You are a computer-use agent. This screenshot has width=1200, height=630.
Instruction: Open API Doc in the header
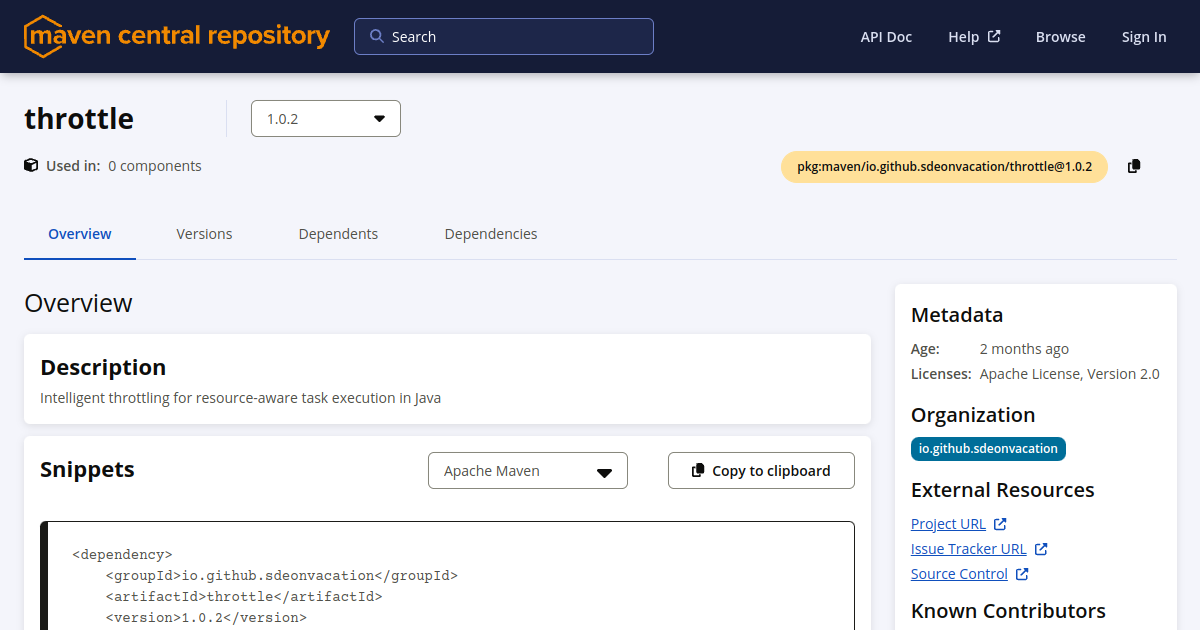click(886, 37)
